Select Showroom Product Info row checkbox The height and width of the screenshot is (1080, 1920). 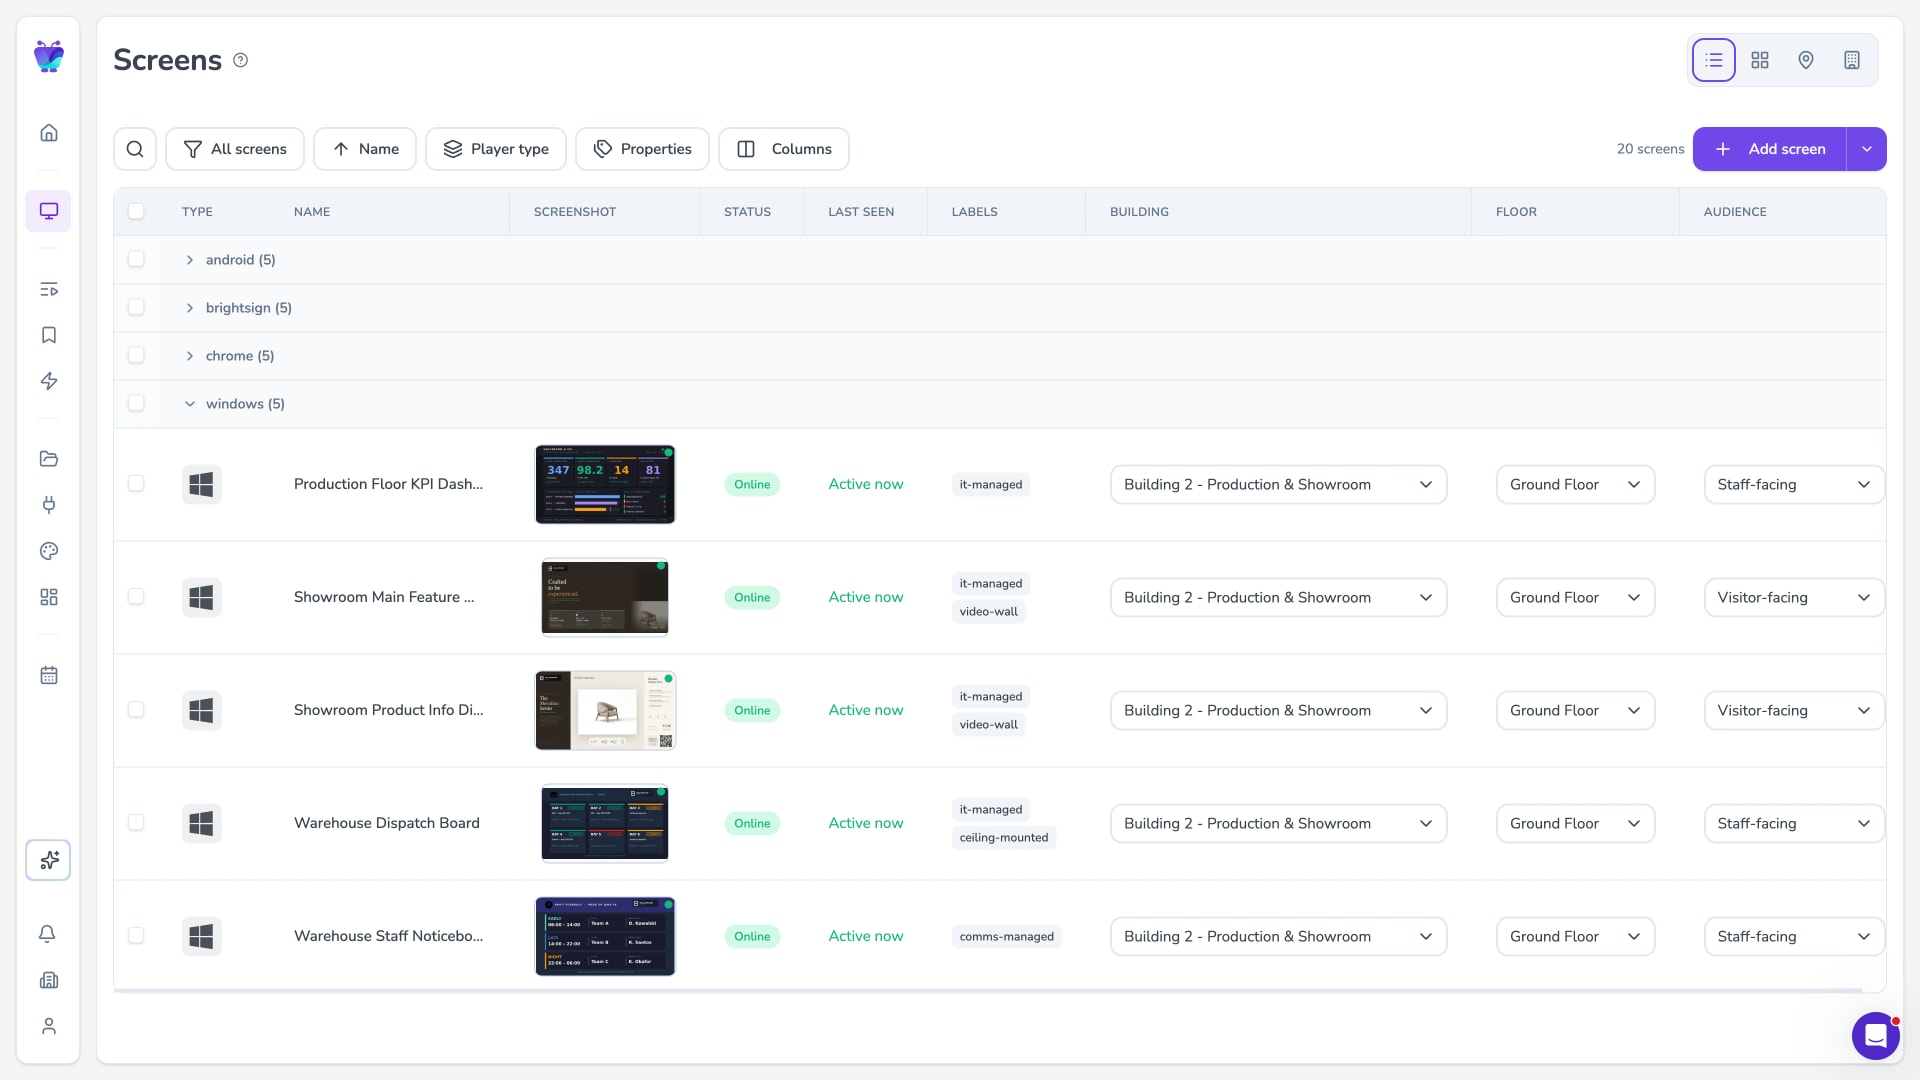pos(136,709)
